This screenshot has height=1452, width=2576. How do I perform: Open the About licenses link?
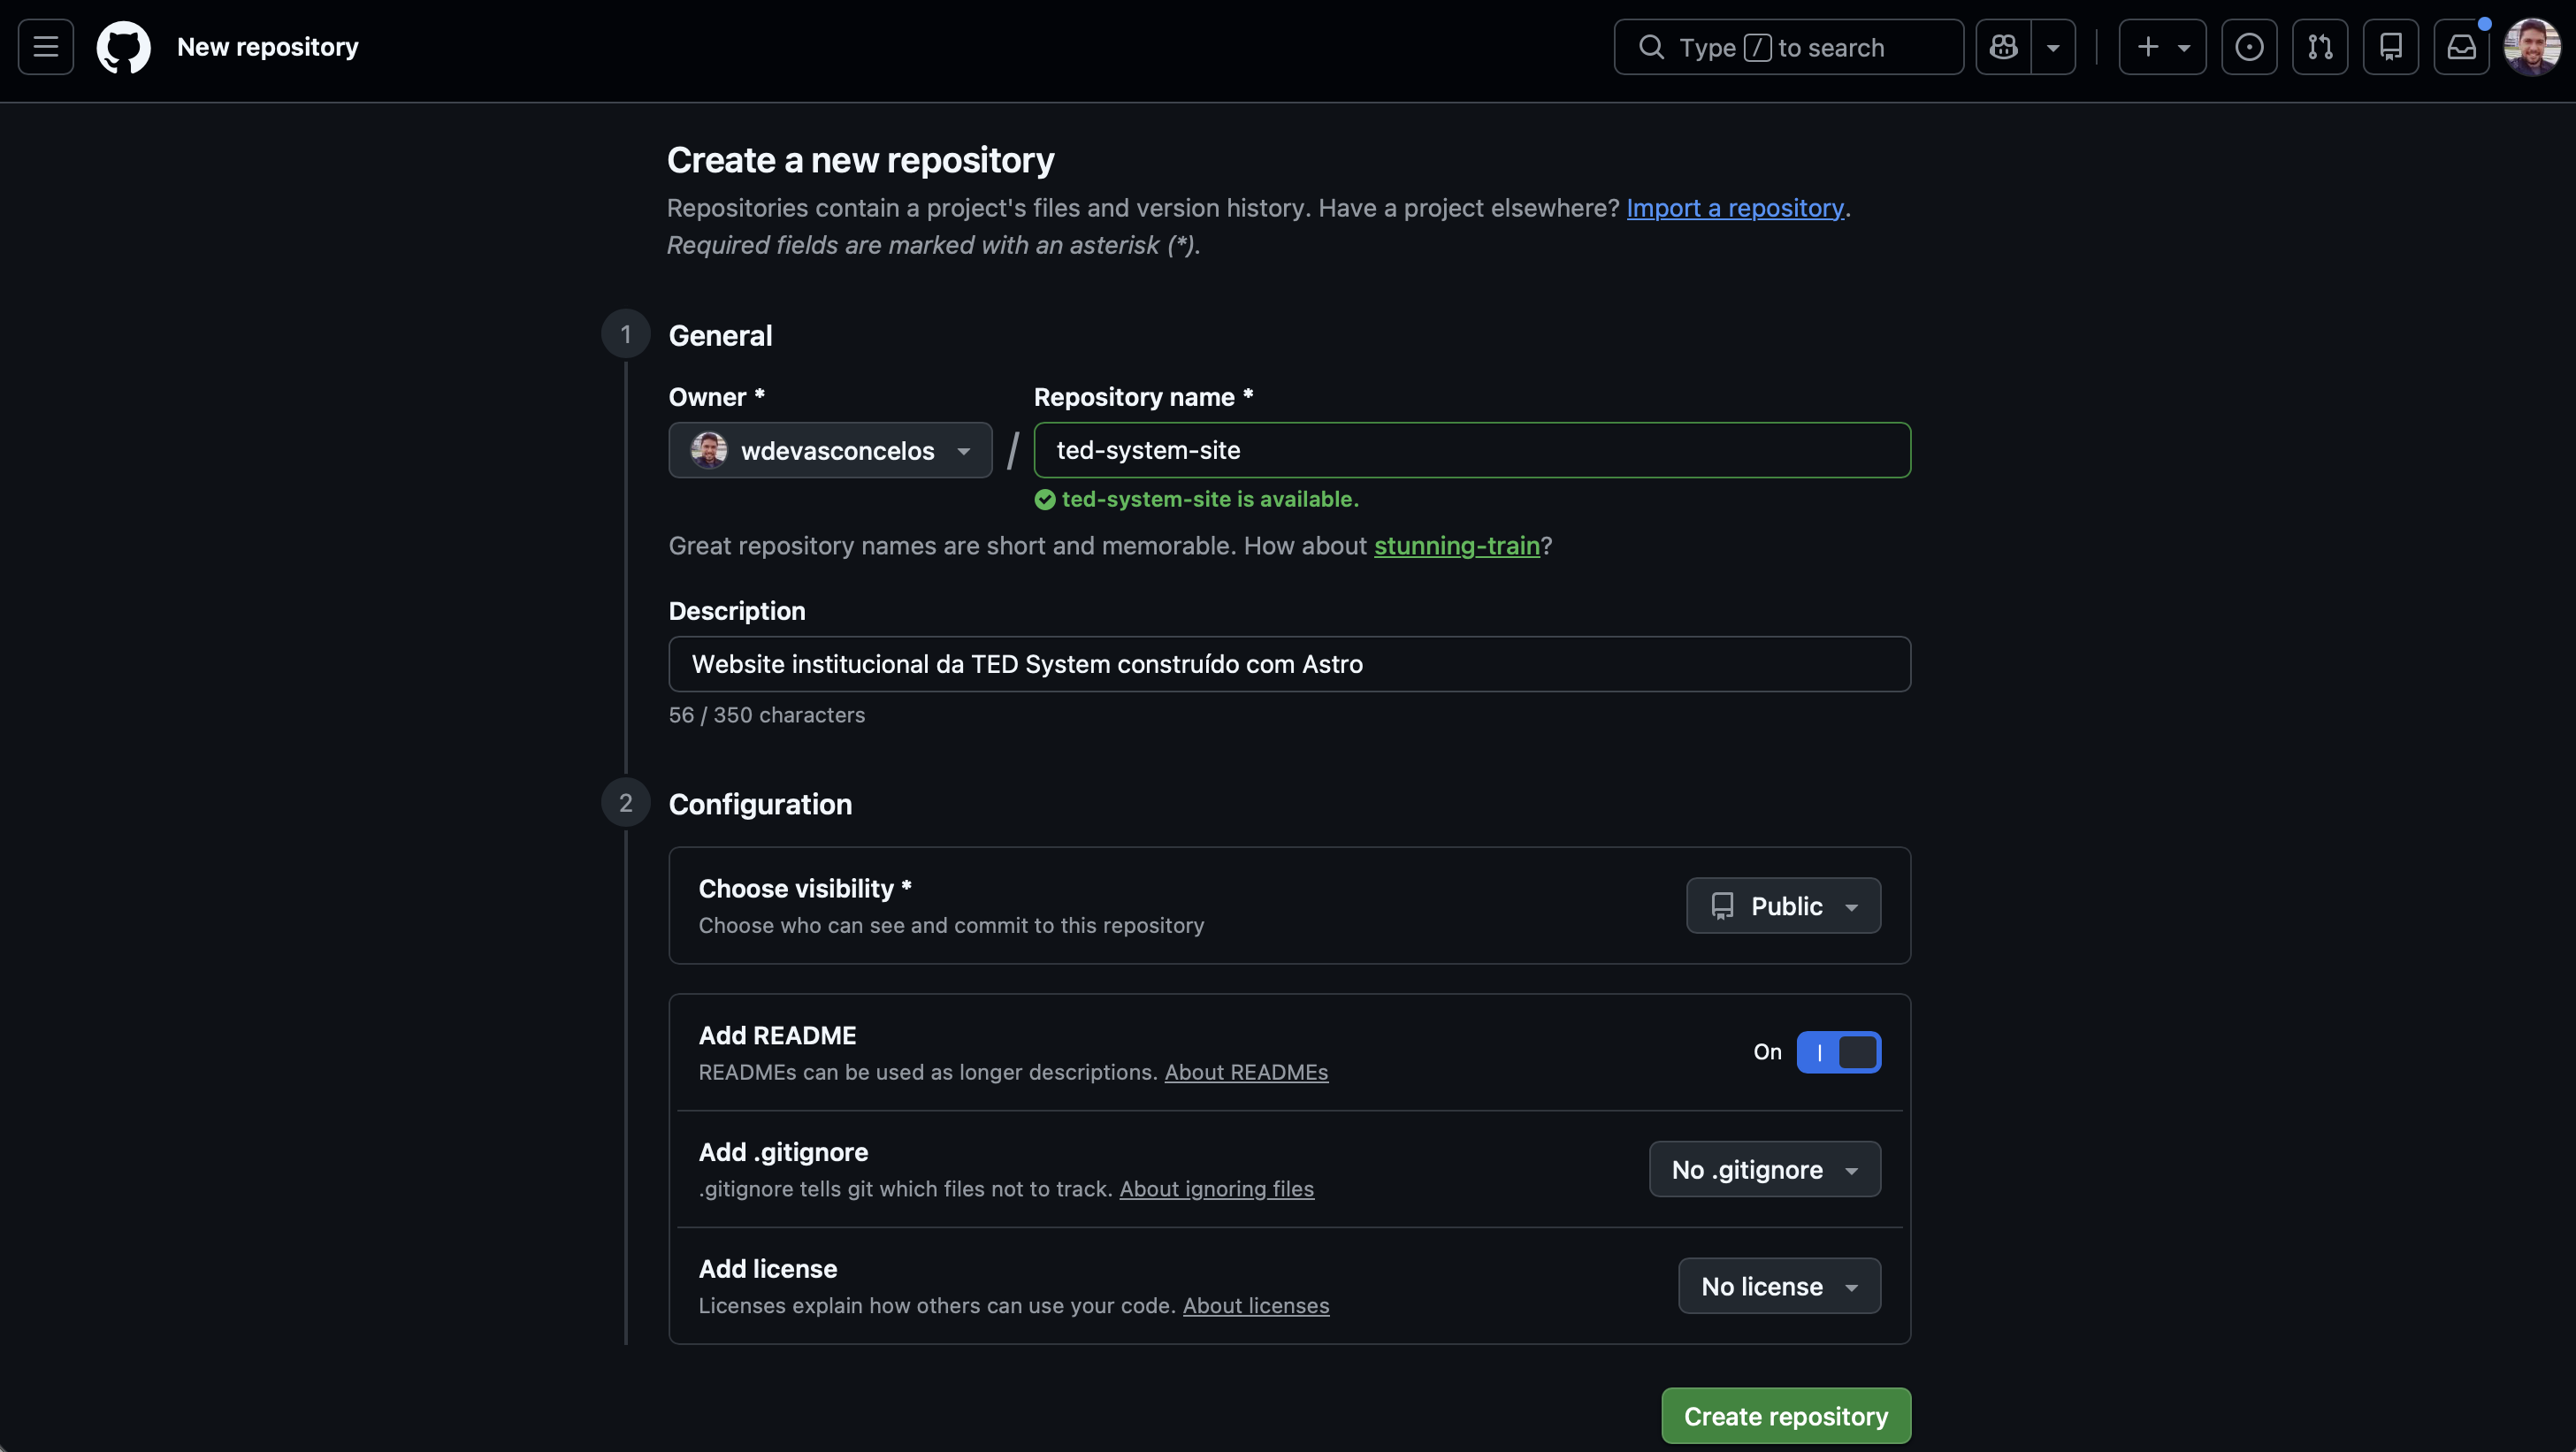tap(1256, 1306)
